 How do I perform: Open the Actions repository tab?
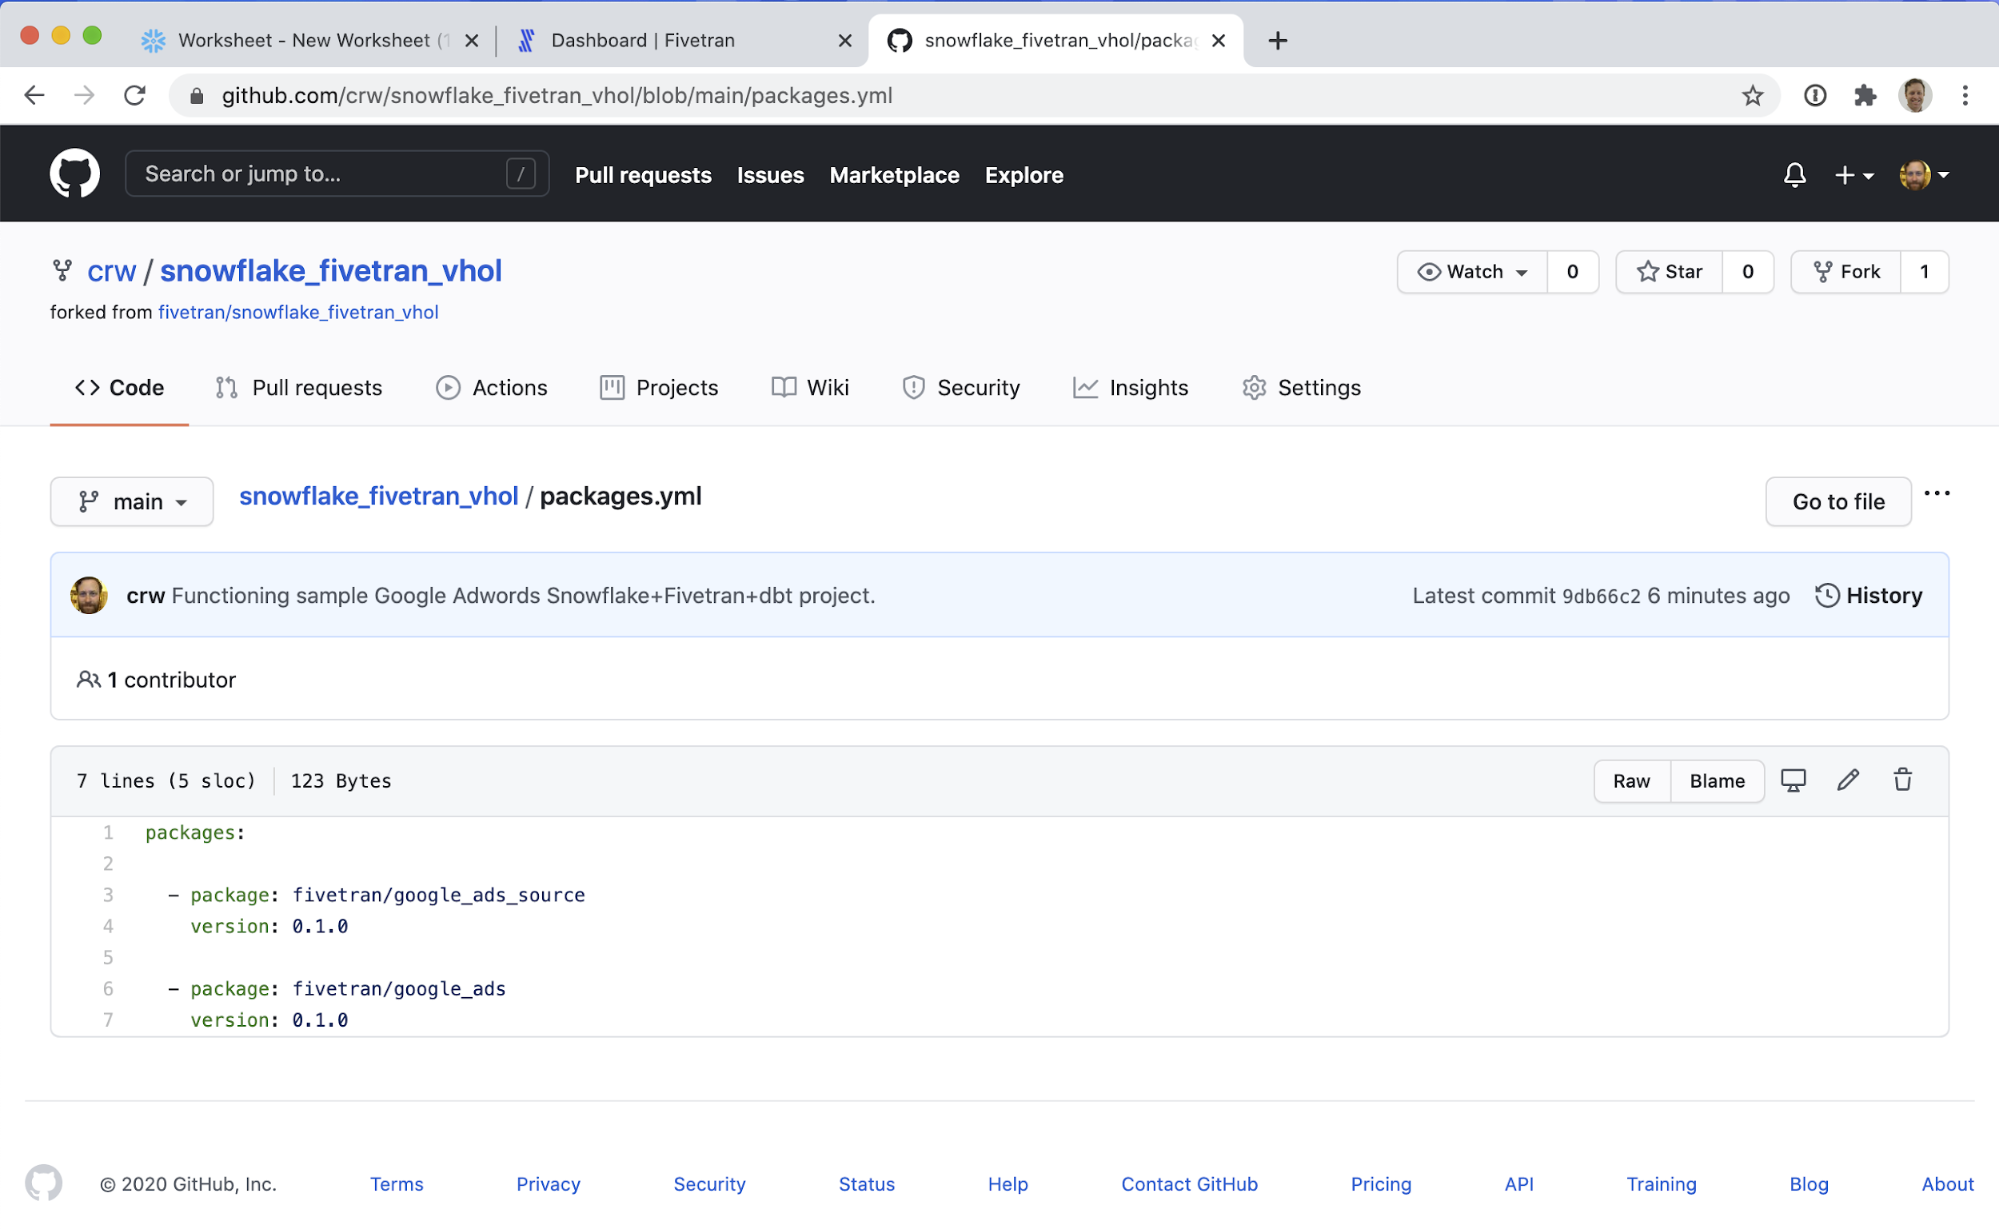[492, 388]
